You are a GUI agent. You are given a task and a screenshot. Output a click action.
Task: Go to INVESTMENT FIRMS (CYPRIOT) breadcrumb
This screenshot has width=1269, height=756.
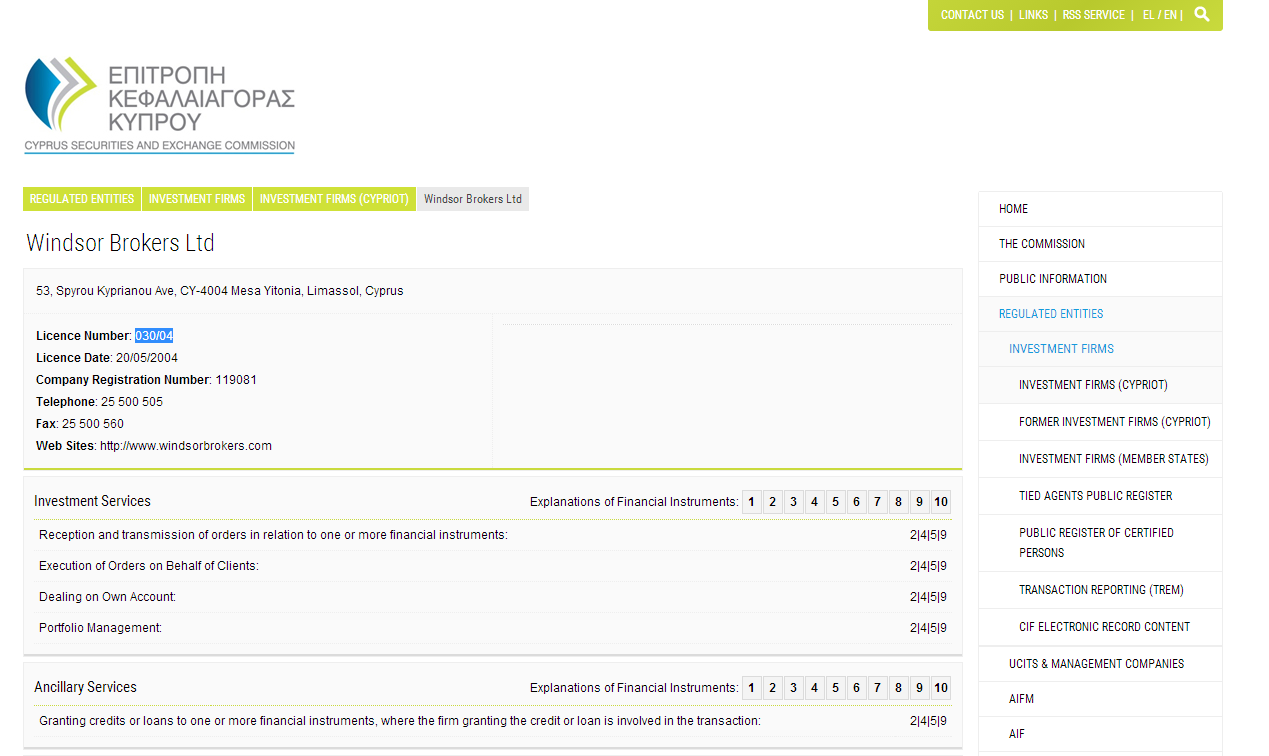334,199
